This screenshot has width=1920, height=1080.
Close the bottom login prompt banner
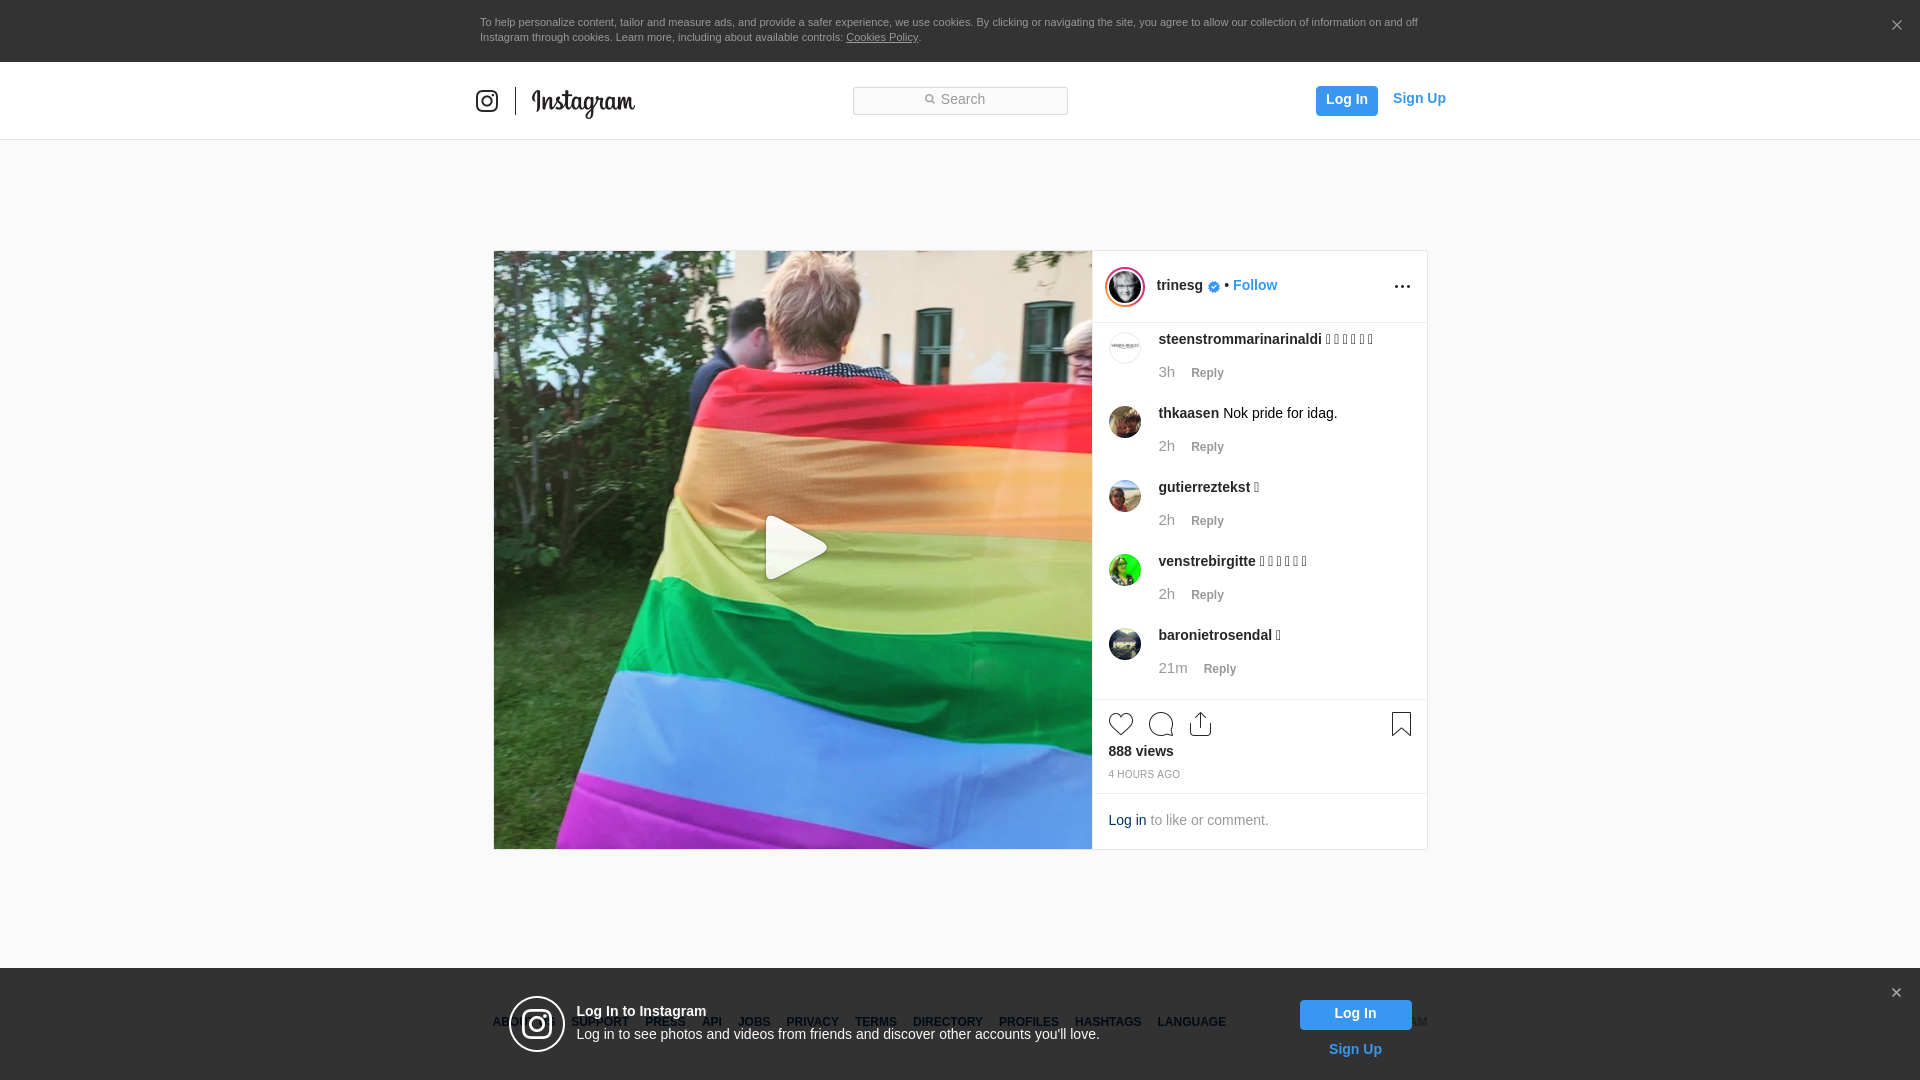(x=1896, y=993)
